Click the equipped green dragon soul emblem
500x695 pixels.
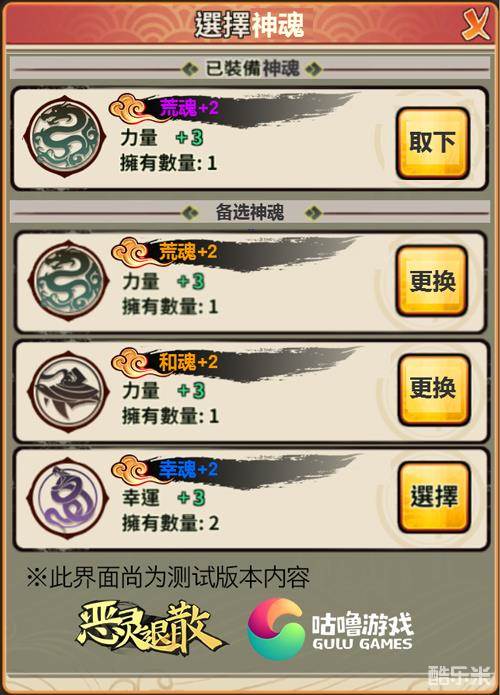click(66, 137)
